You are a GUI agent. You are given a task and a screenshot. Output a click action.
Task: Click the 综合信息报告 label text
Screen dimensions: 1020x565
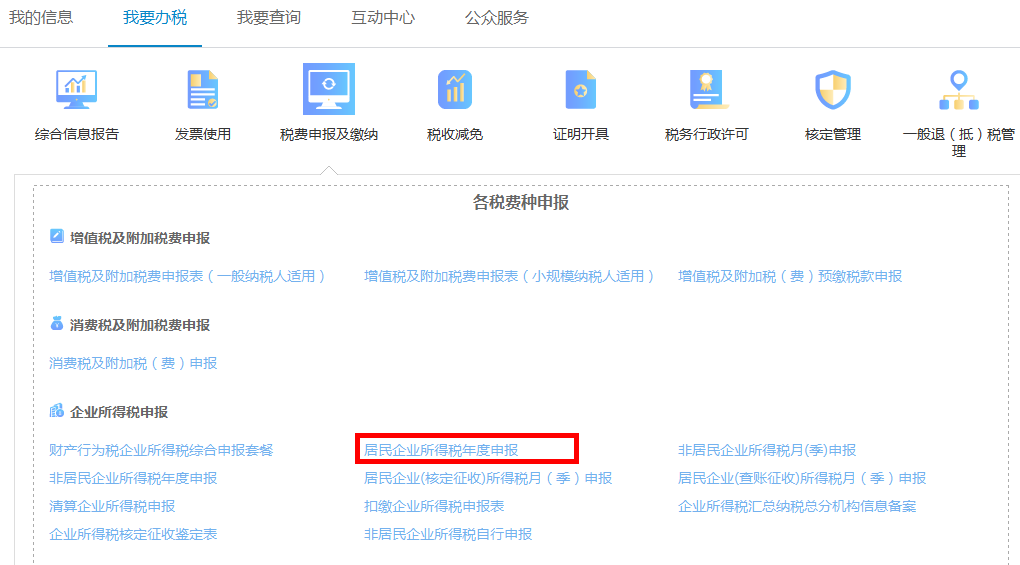[x=76, y=135]
